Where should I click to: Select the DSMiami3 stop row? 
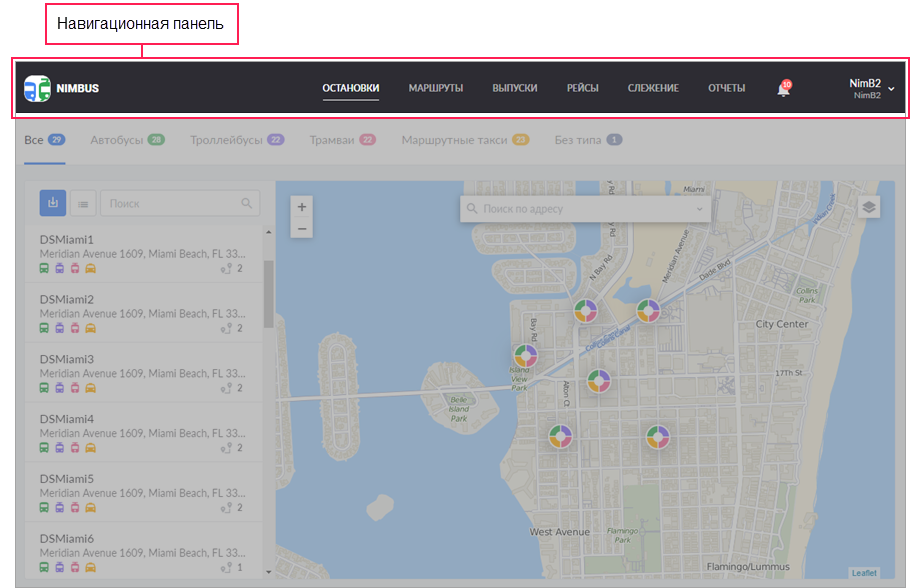tap(144, 374)
